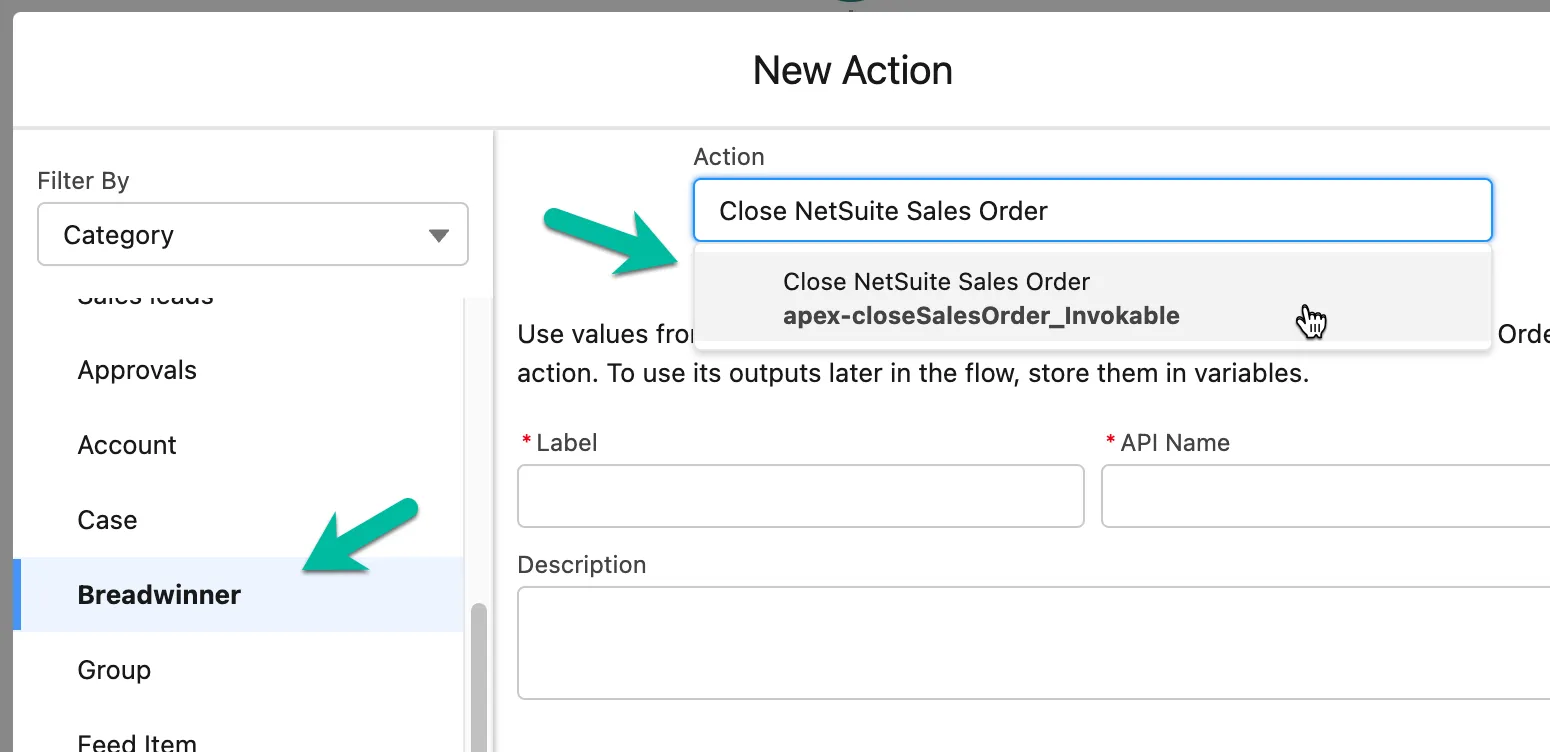Open the Filter By Category dropdown
Screen dimensions: 1550x752
coord(252,235)
